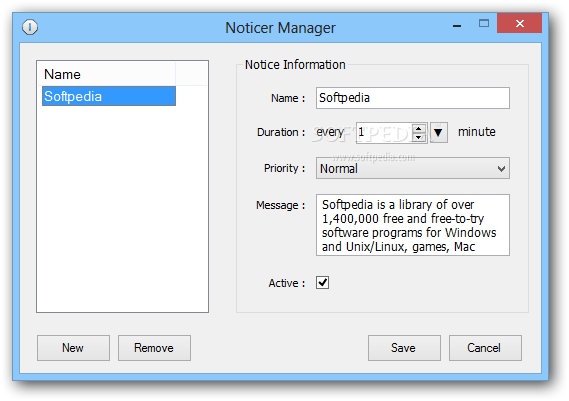Minimize the Noticer Manager window

457,25
